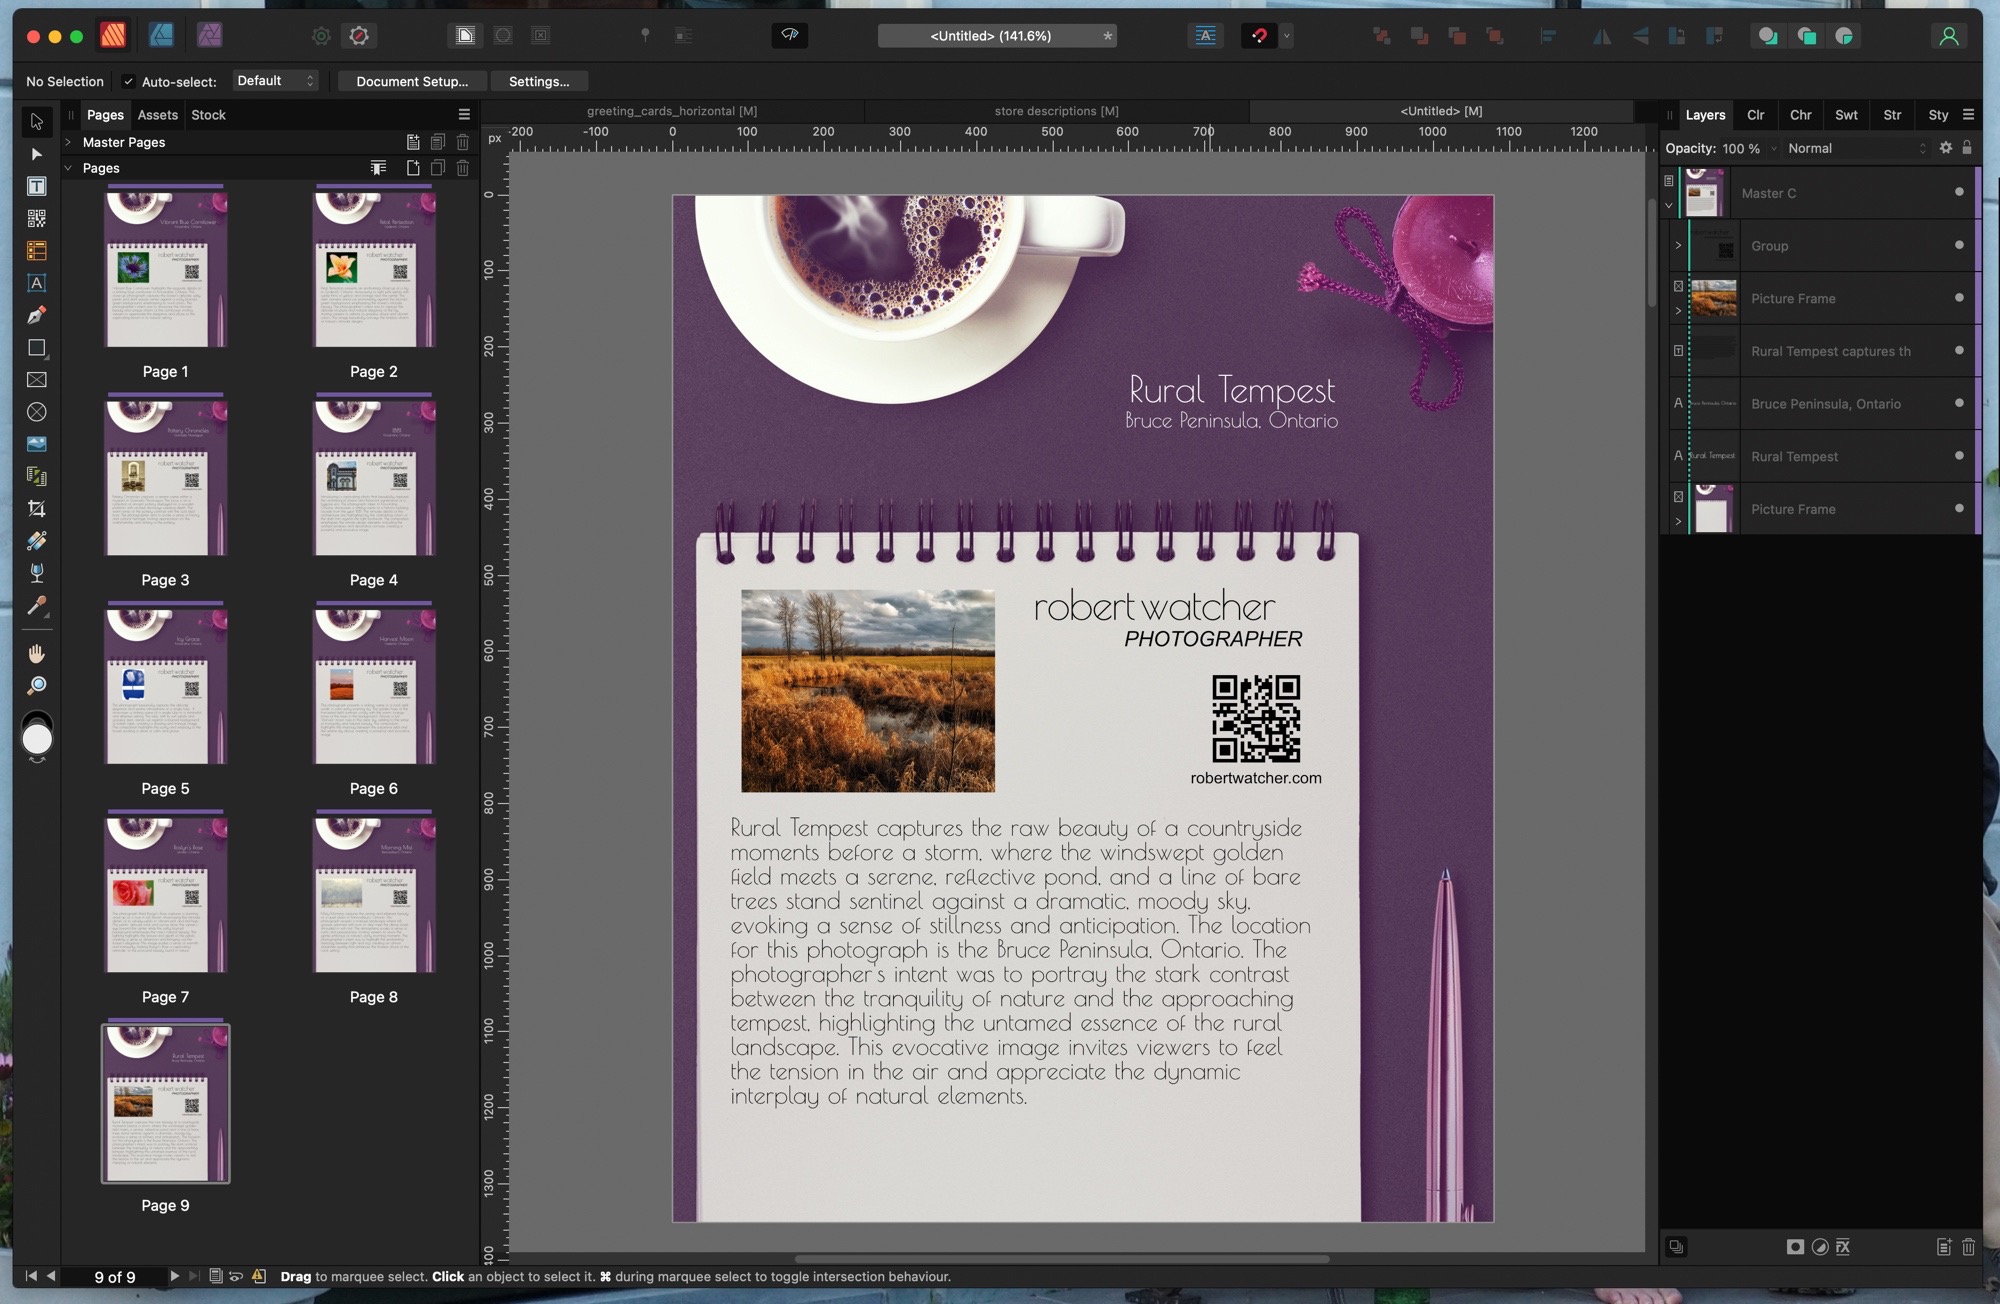
Task: Open the Page 3 thumbnail
Action: 166,477
